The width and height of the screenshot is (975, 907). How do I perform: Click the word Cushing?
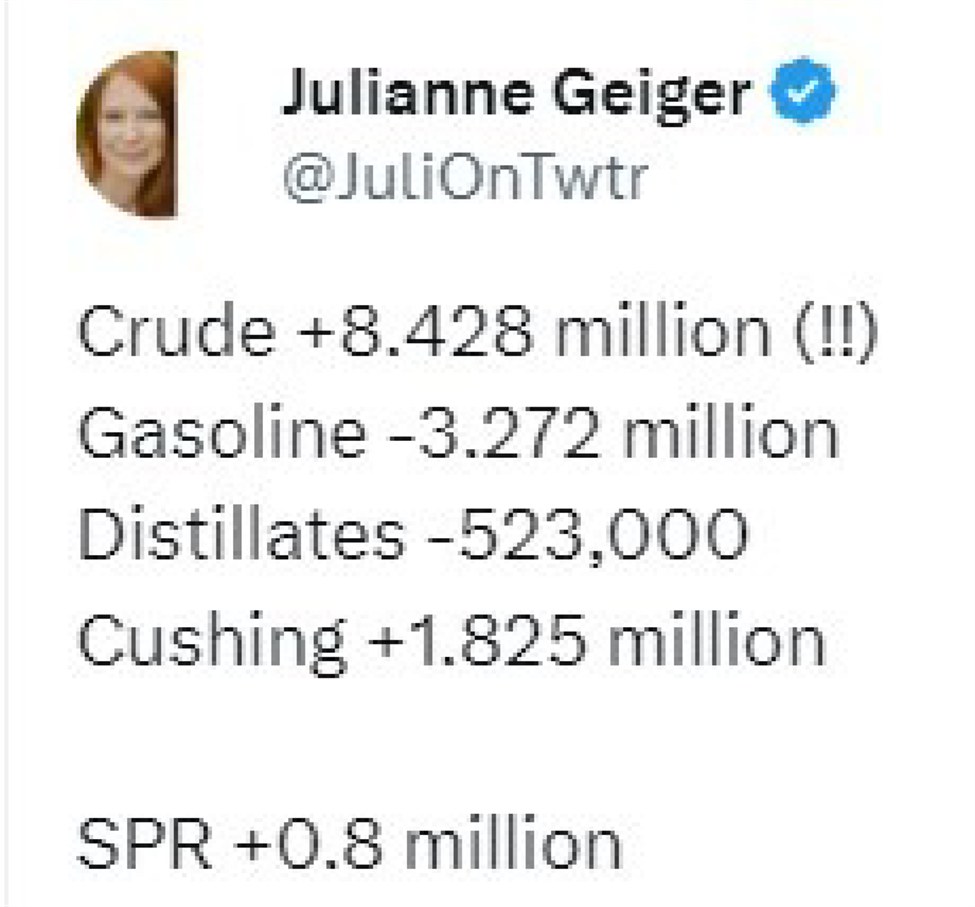(x=212, y=642)
